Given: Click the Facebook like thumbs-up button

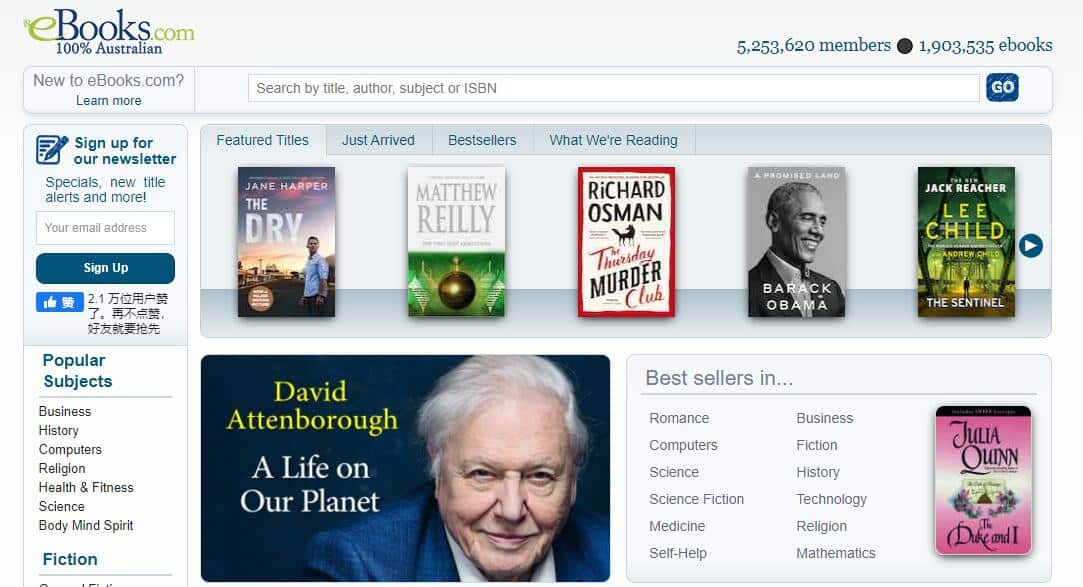Looking at the screenshot, I should tap(59, 302).
